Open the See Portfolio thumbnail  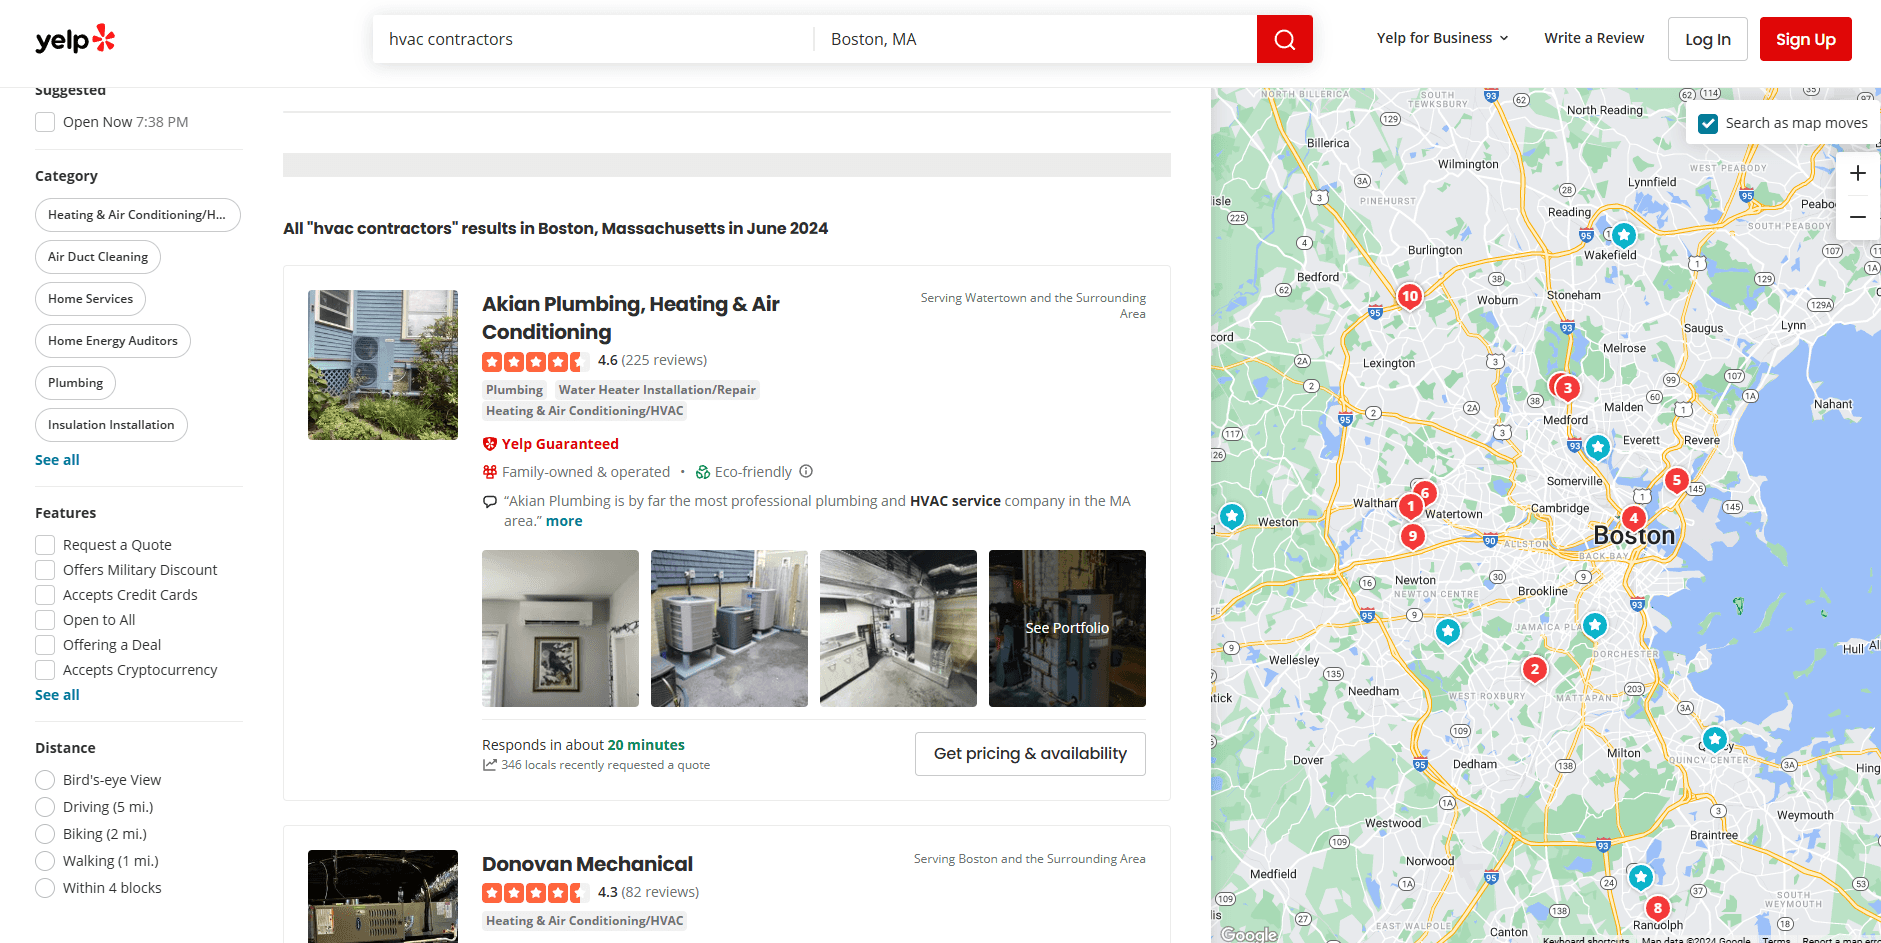click(x=1066, y=628)
